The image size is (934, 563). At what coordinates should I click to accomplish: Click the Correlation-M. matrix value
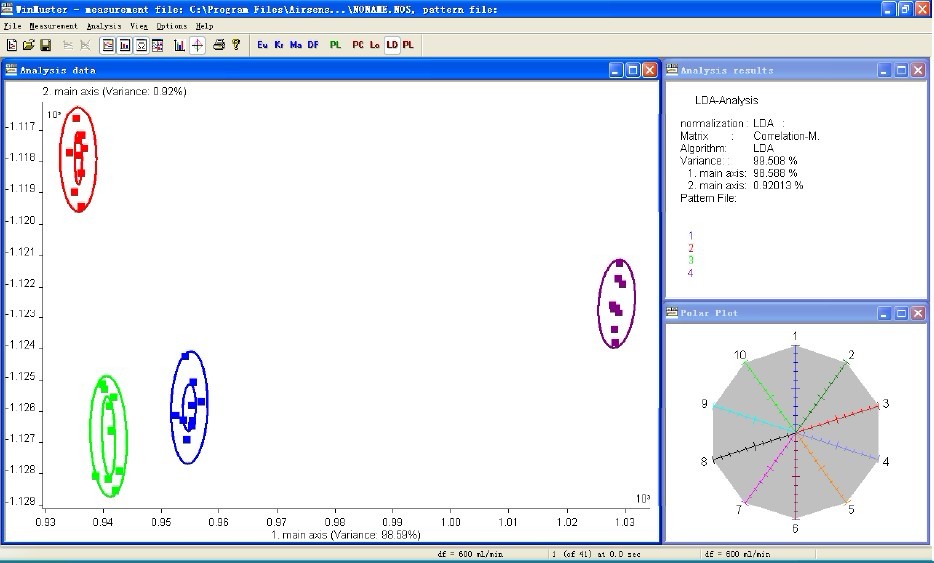pyautogui.click(x=786, y=136)
